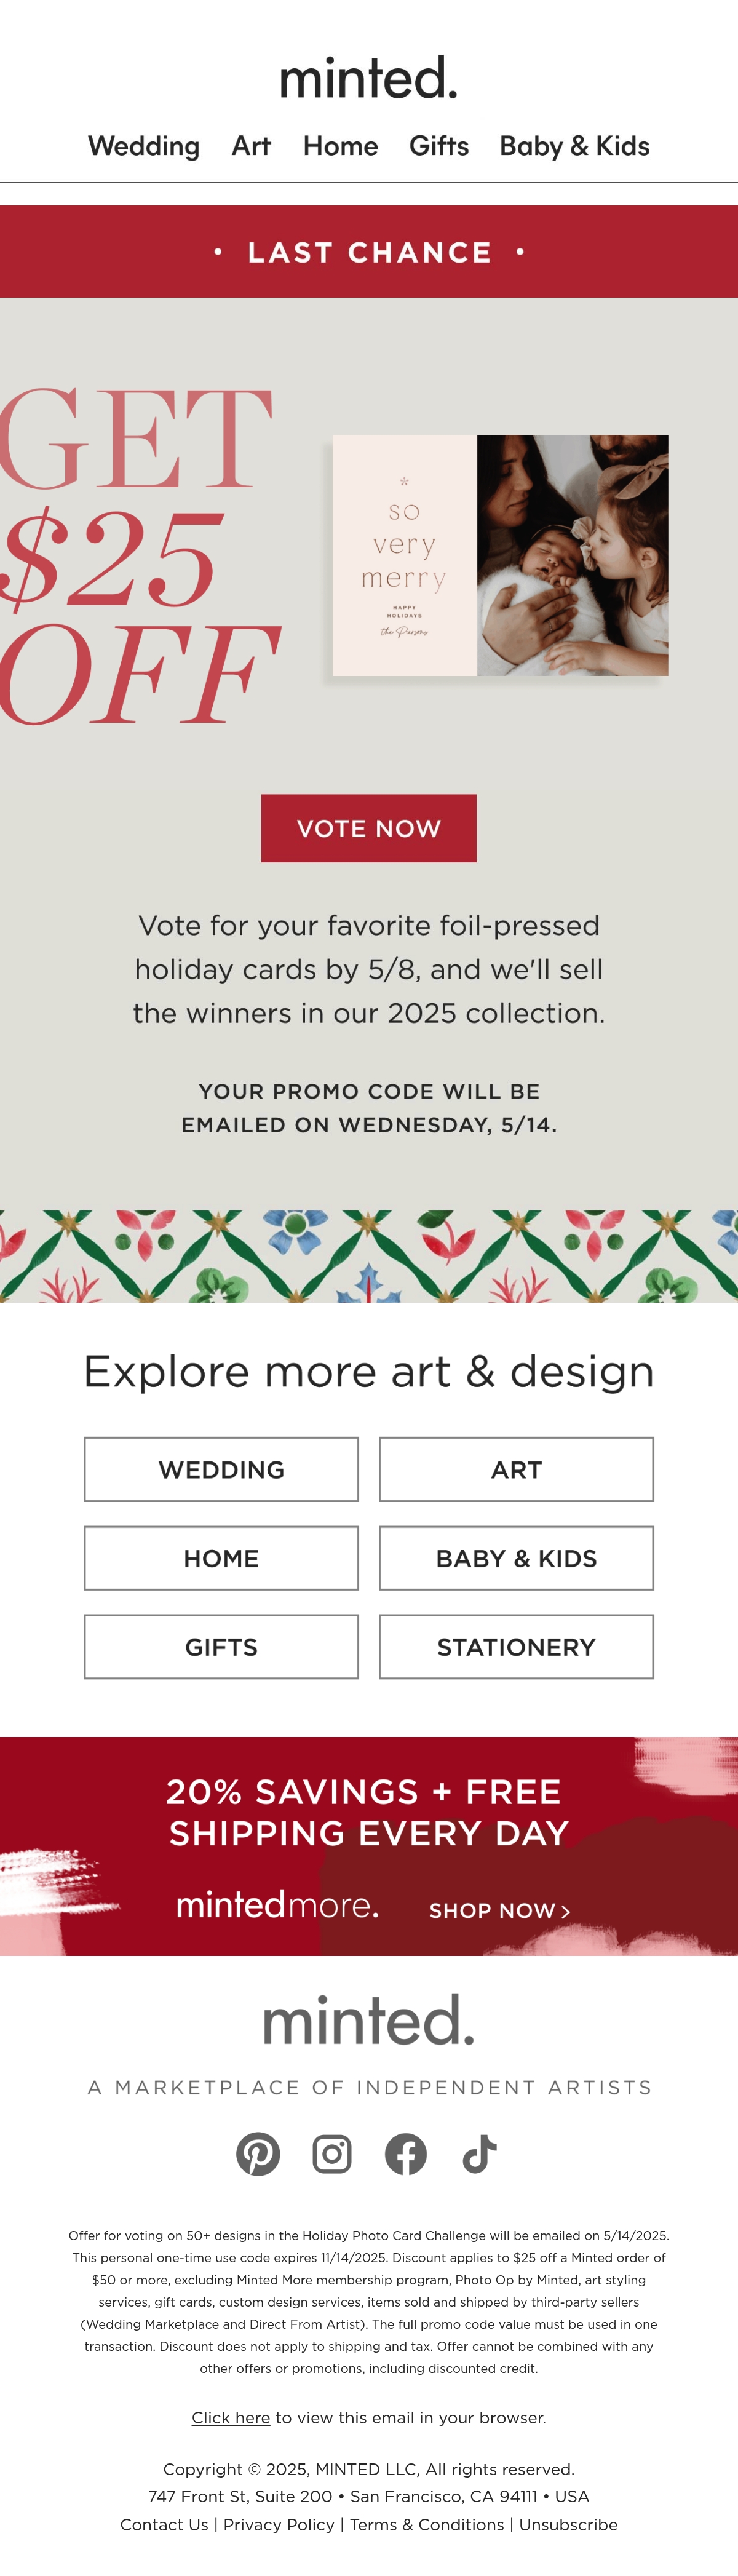Choose the BABY & KIDS outlined button

point(516,1558)
